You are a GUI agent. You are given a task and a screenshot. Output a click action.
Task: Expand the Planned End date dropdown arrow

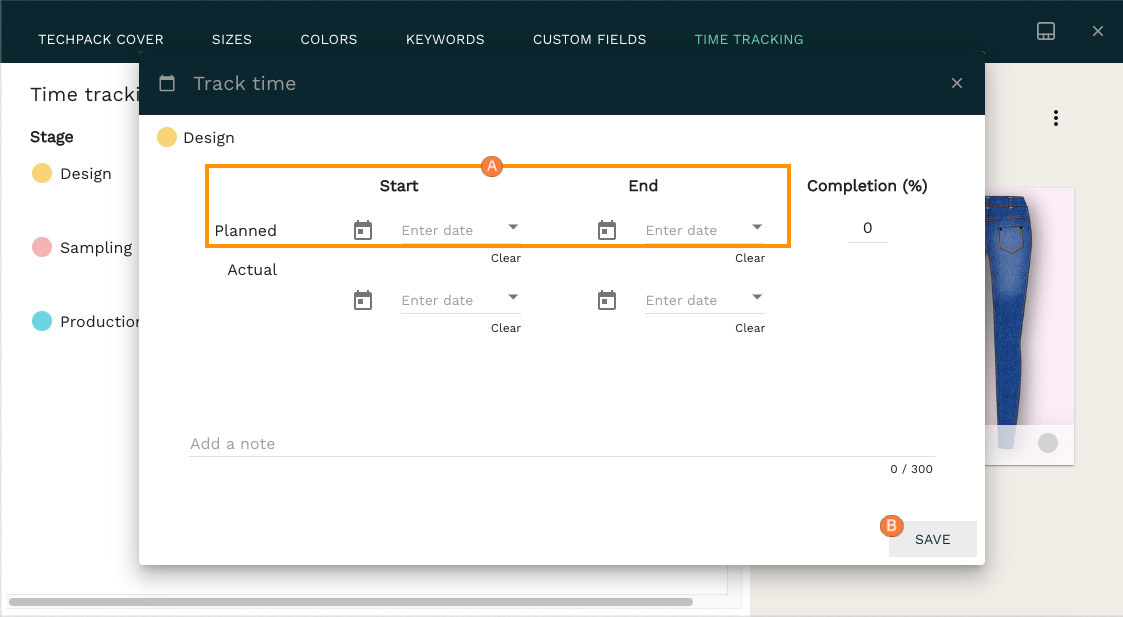757,226
